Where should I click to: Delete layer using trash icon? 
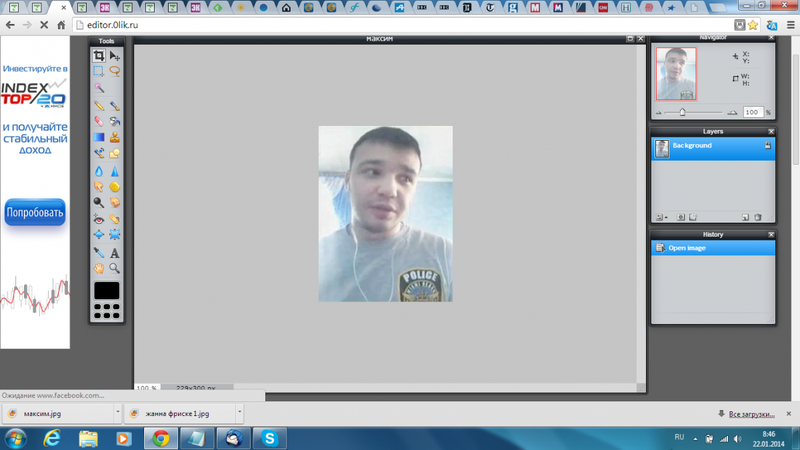pyautogui.click(x=758, y=216)
